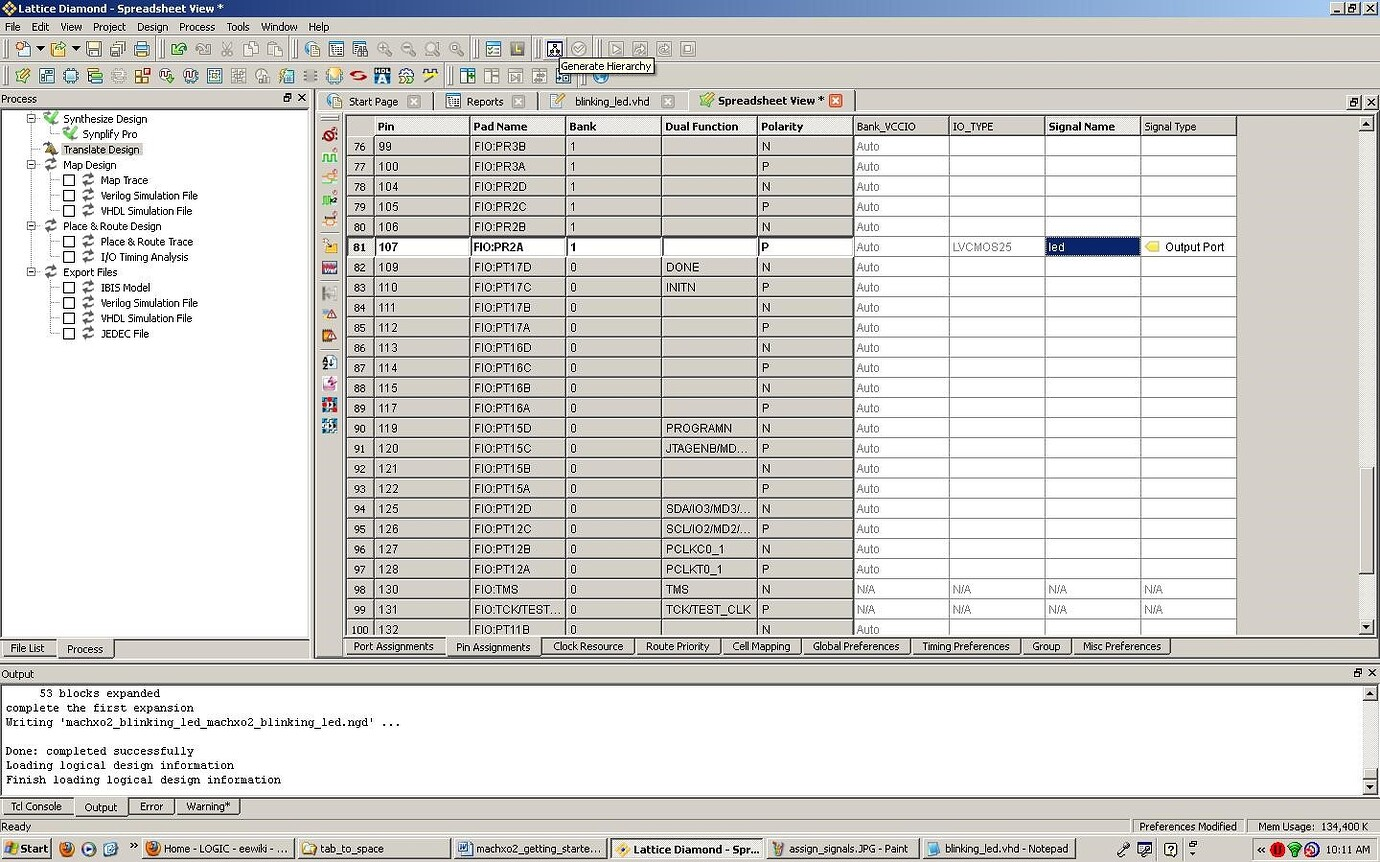Click the Print icon in toolbar
1380x862 pixels.
pyautogui.click(x=141, y=48)
